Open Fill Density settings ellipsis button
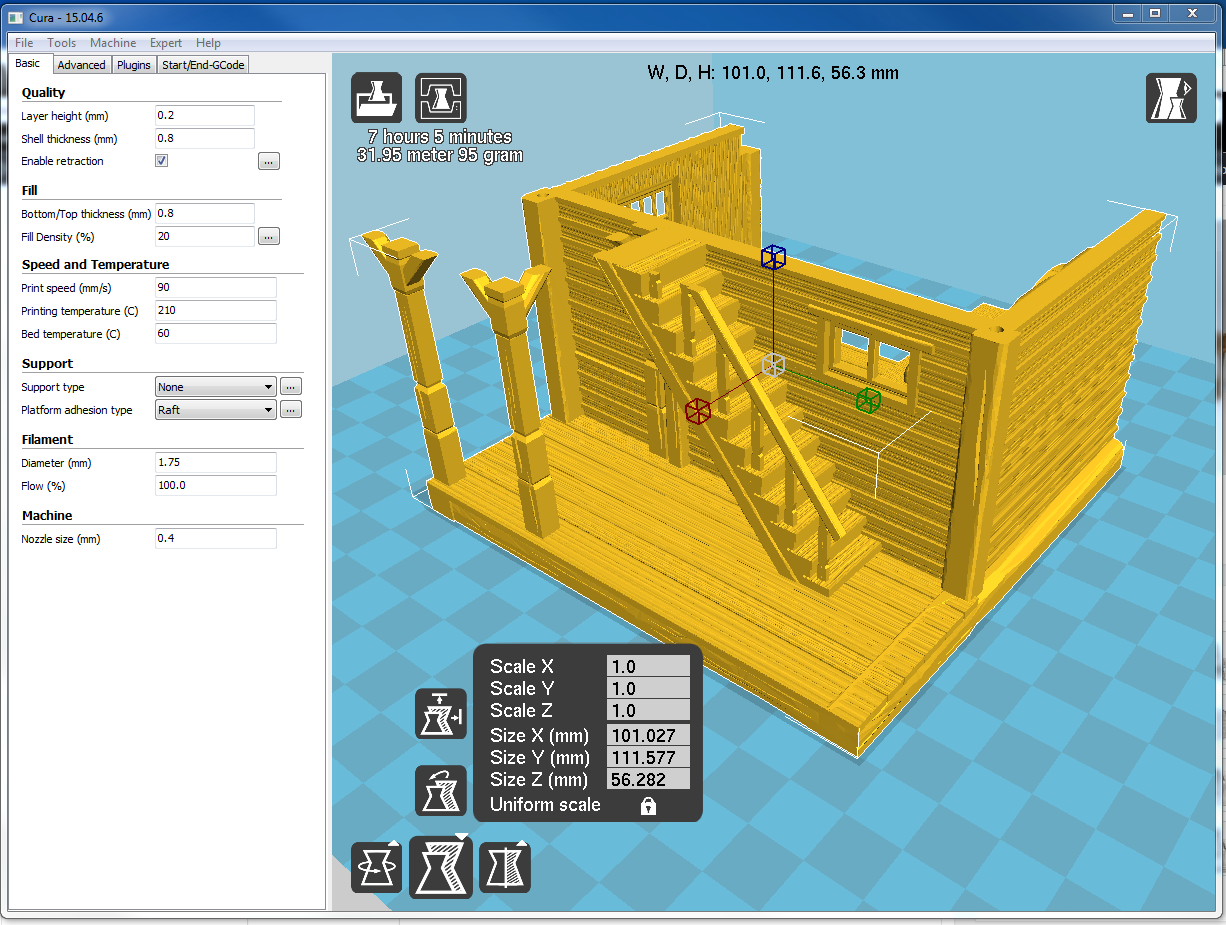 tap(269, 237)
